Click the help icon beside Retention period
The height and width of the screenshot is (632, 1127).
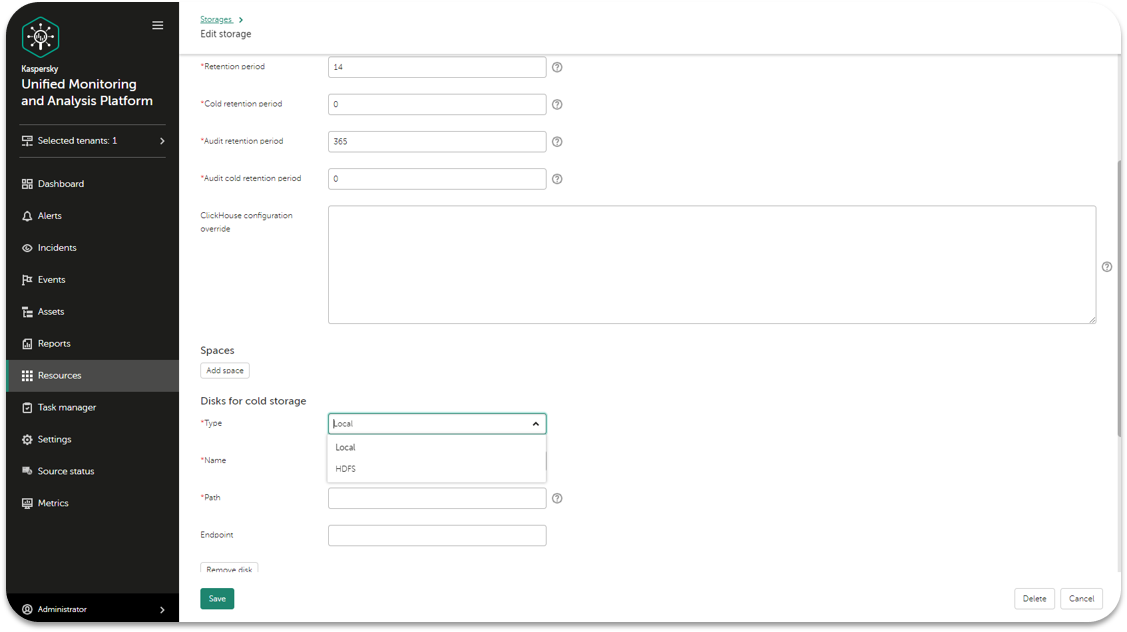[x=557, y=66]
